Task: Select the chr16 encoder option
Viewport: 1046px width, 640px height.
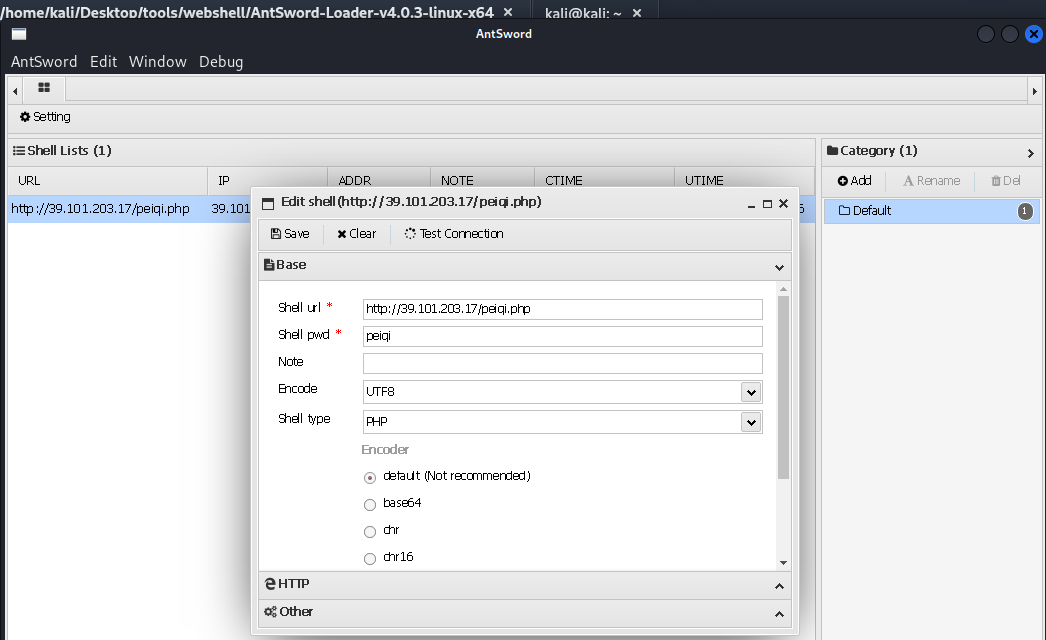Action: click(x=370, y=559)
